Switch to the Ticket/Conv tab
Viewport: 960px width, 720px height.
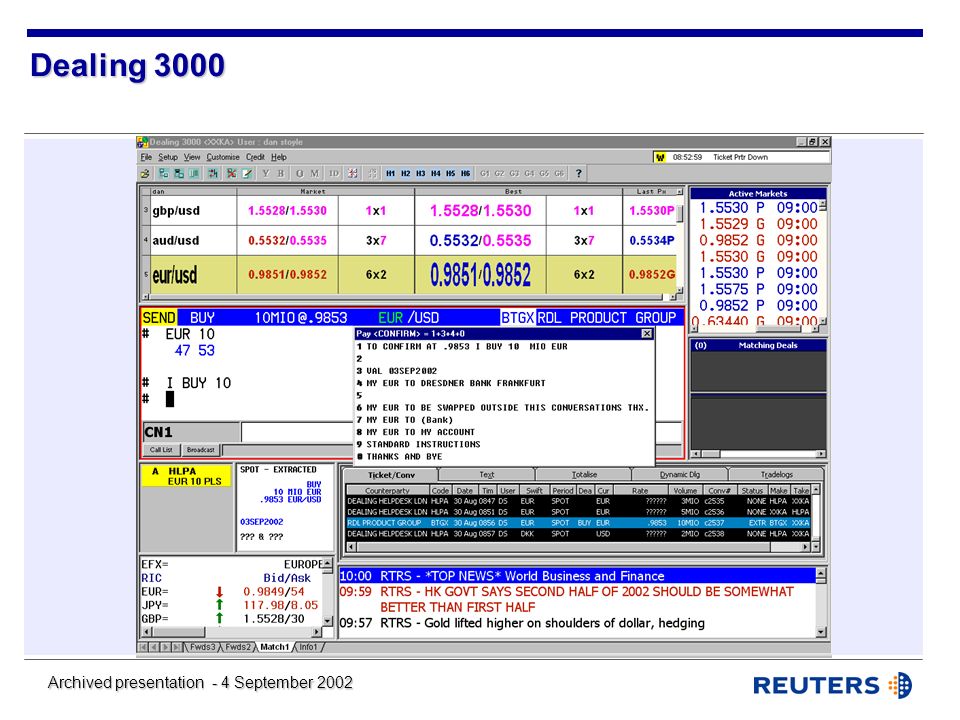point(391,475)
